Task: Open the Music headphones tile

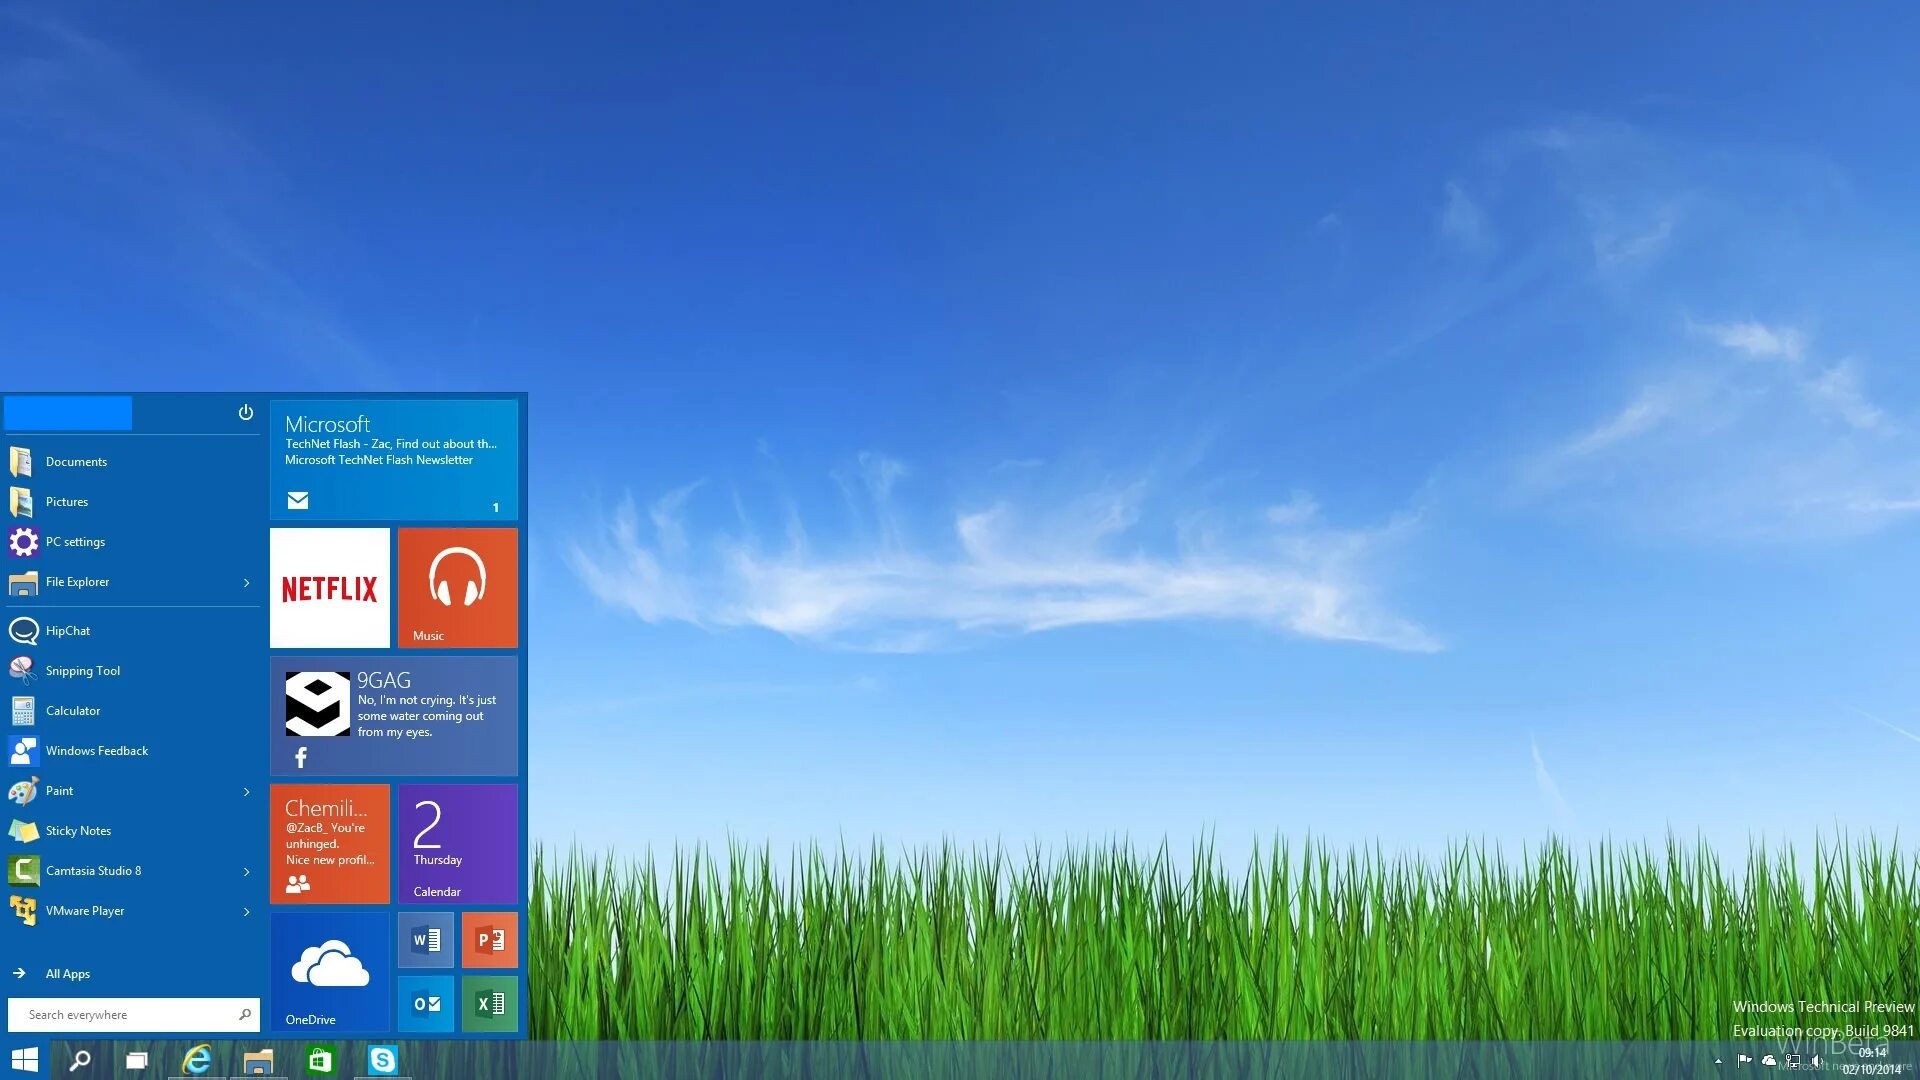Action: pos(457,588)
